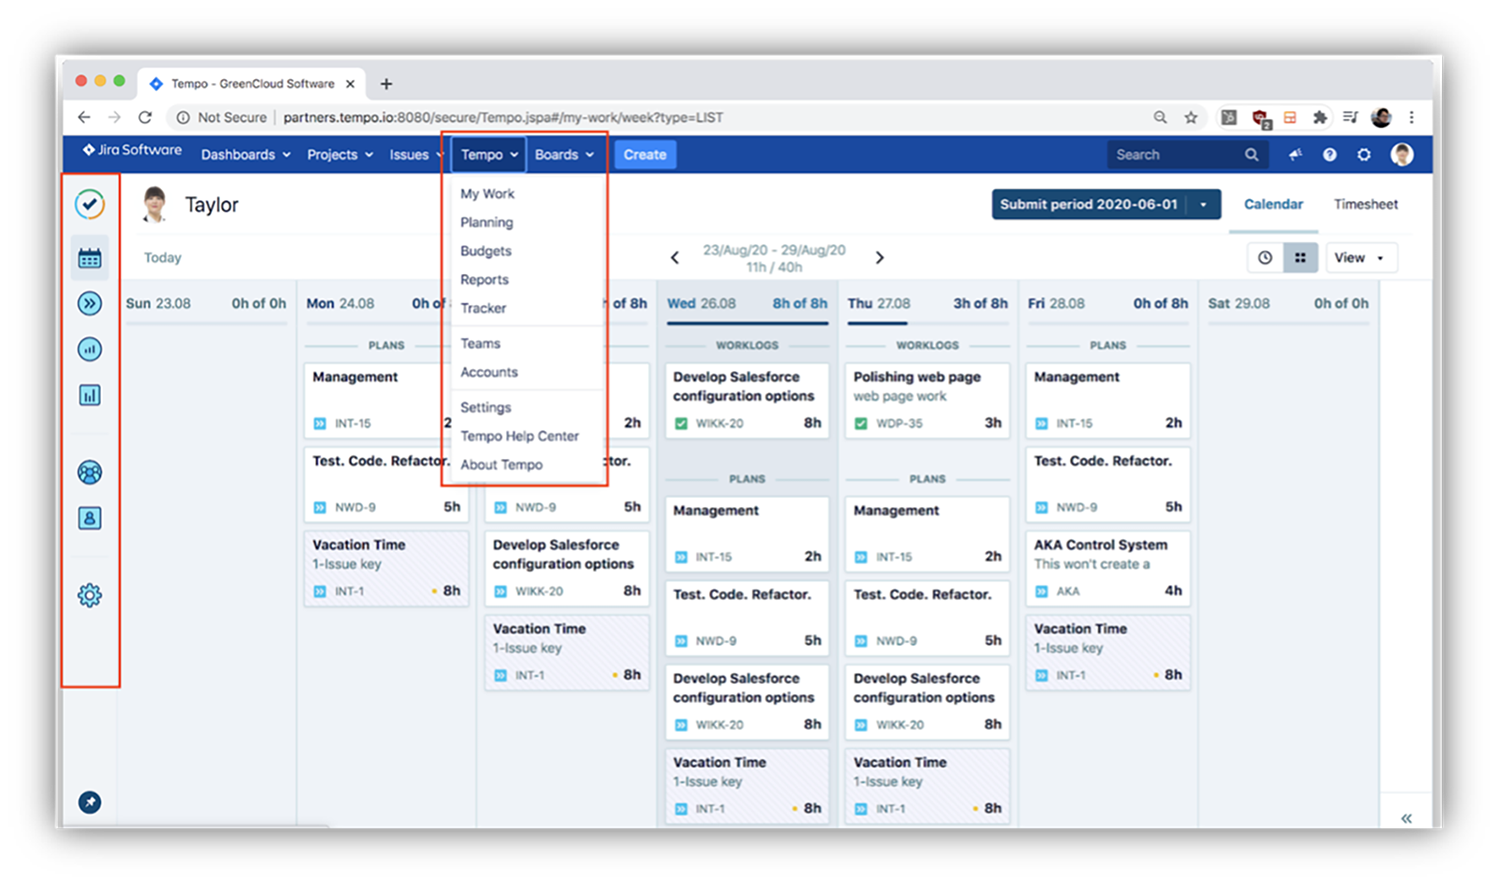Image resolution: width=1500 pixels, height=884 pixels.
Task: Open the View dropdown
Action: [x=1361, y=258]
